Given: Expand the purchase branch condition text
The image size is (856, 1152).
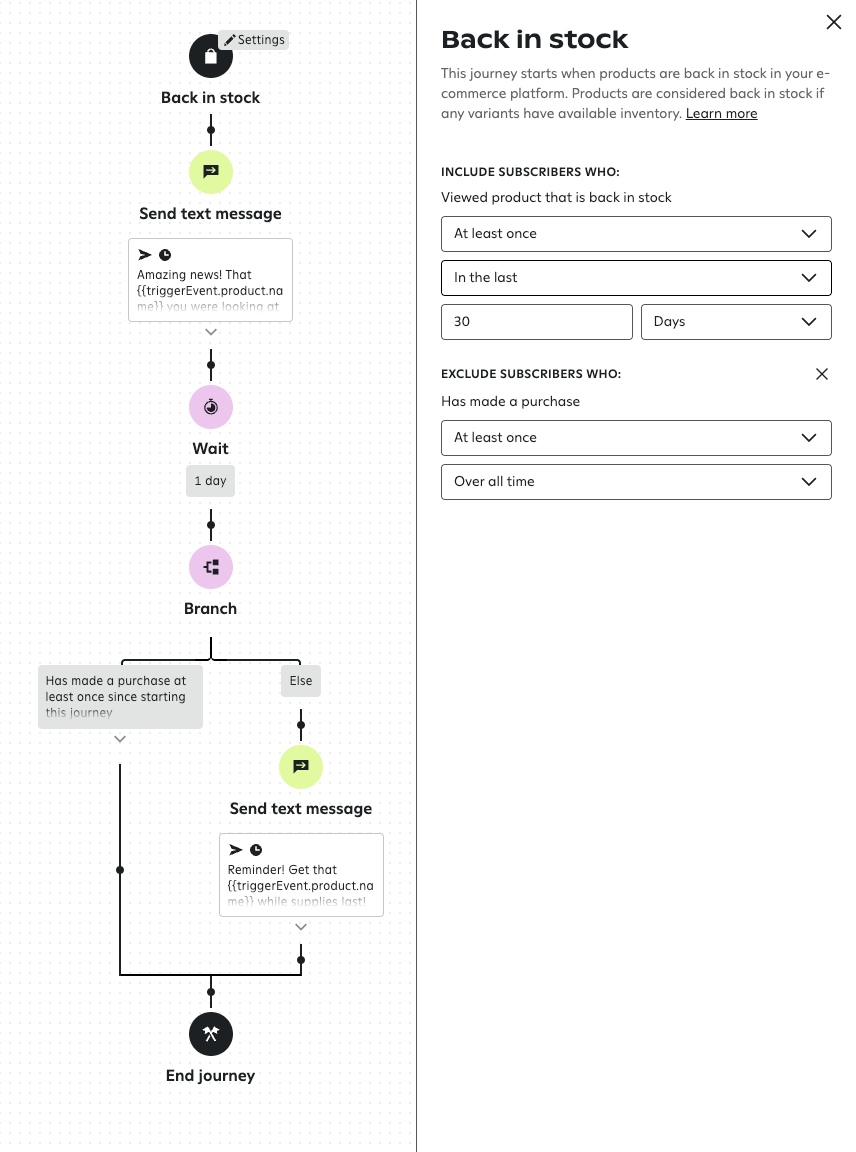Looking at the screenshot, I should pos(120,739).
